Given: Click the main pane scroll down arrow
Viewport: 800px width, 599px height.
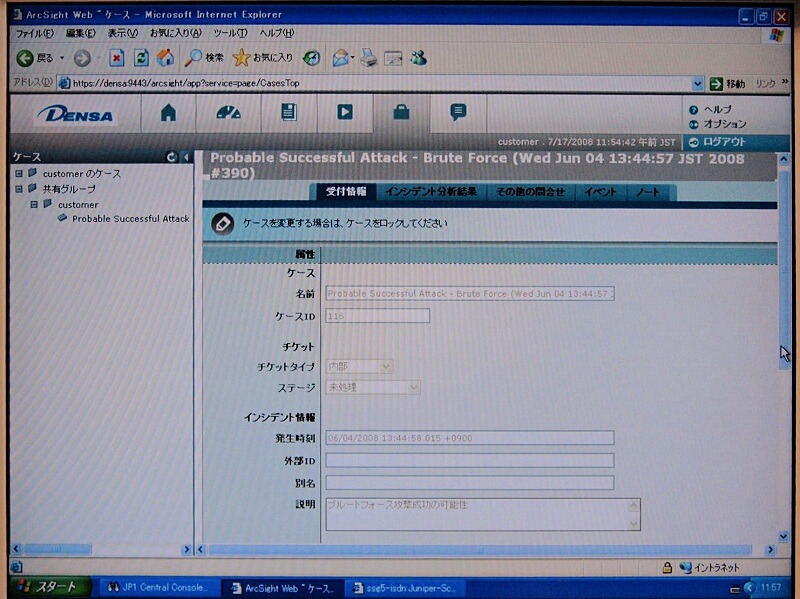Looking at the screenshot, I should 784,536.
